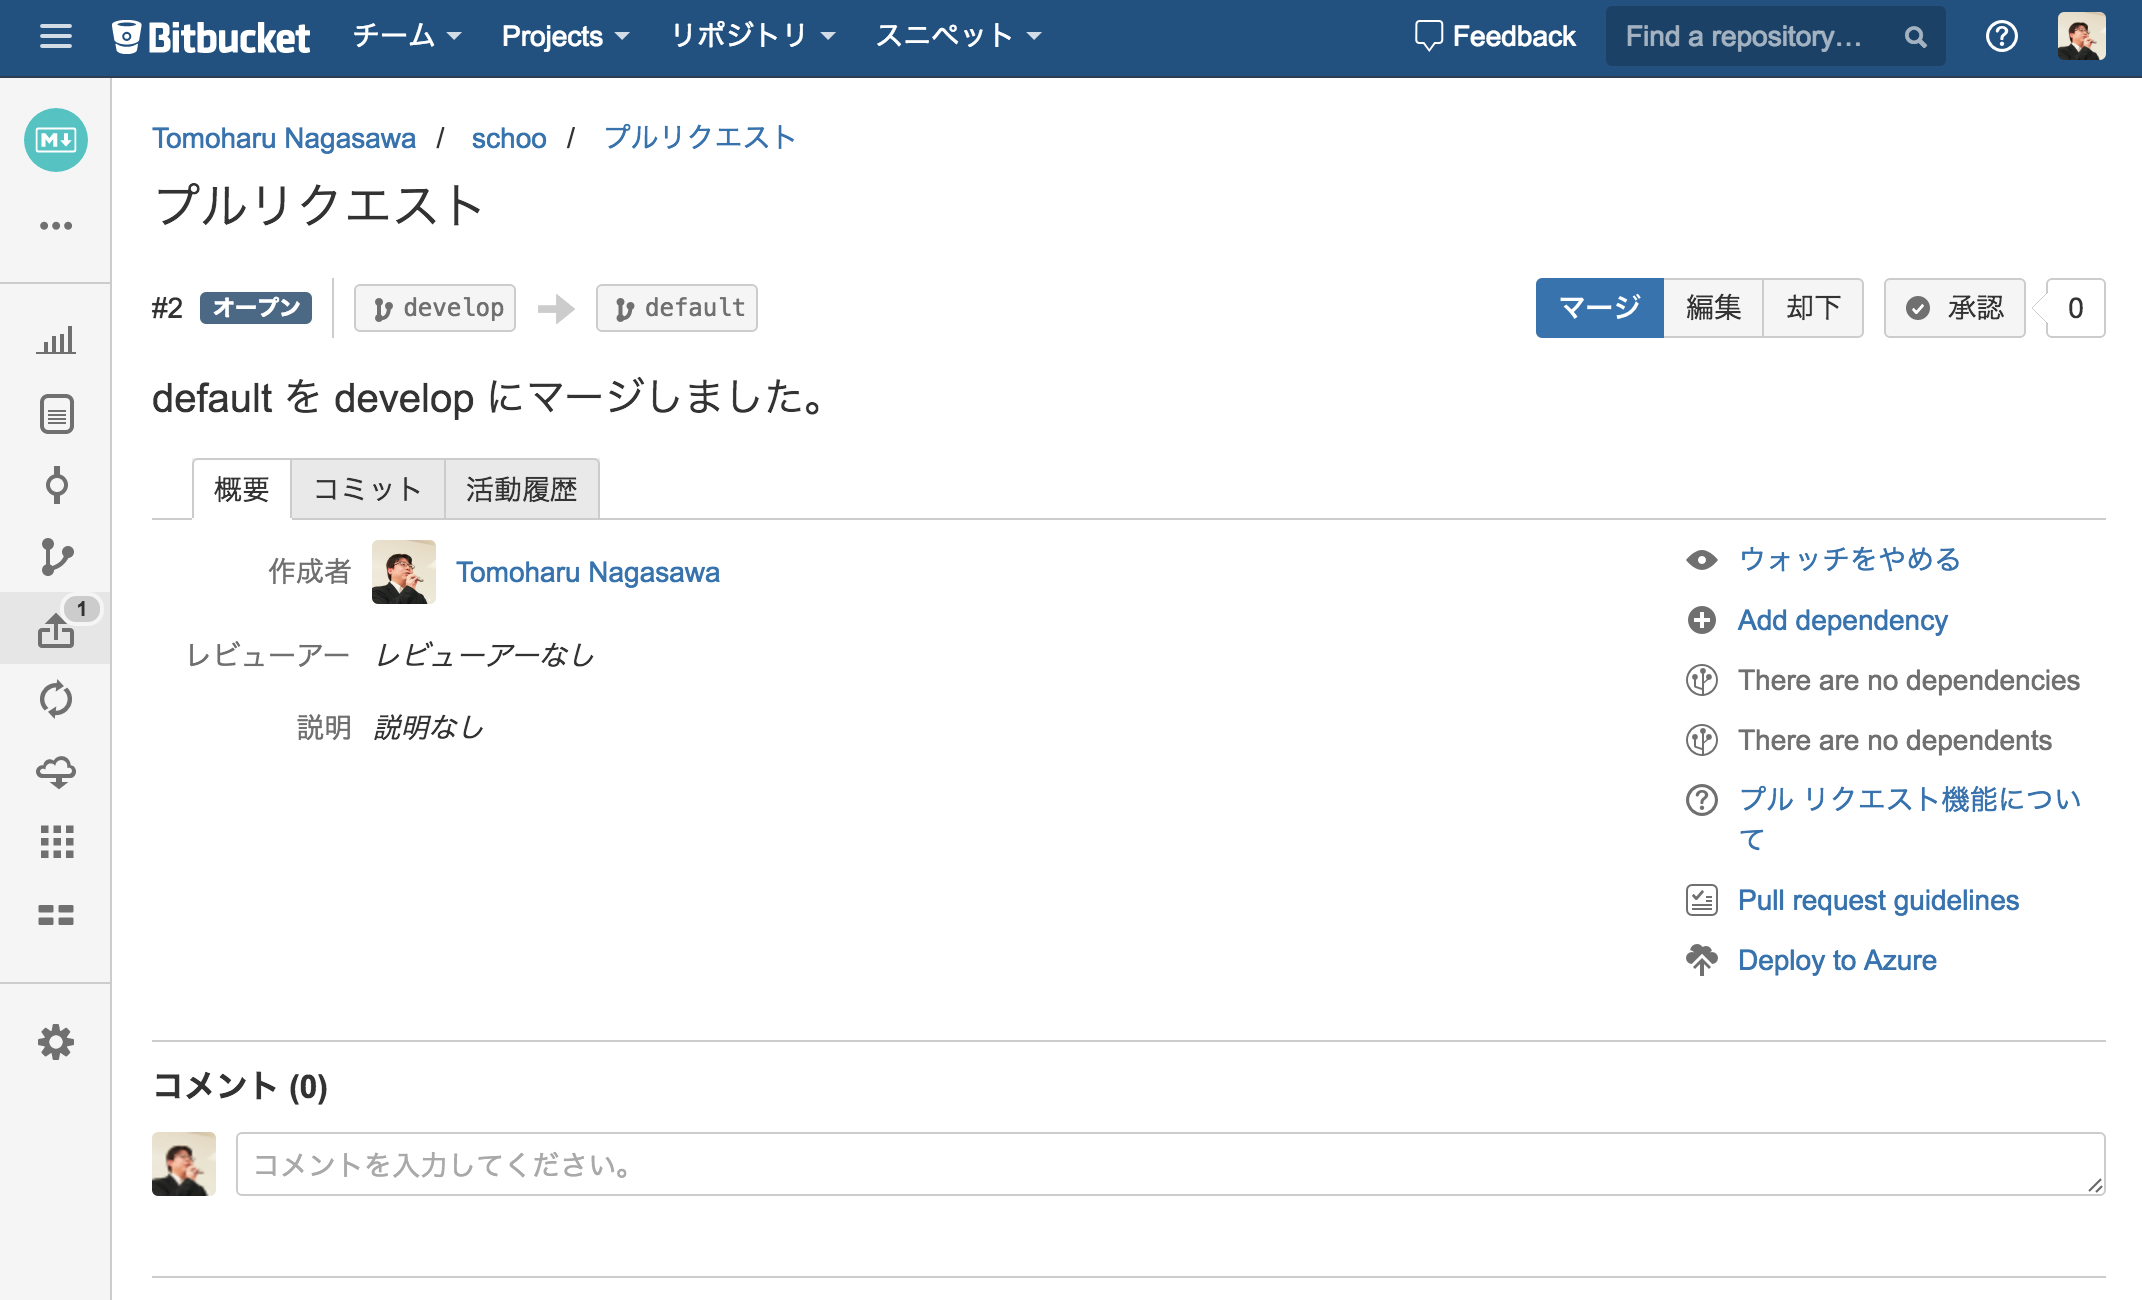Screen dimensions: 2142x1300
Task: View Commits via the commit node icon
Action: point(57,486)
